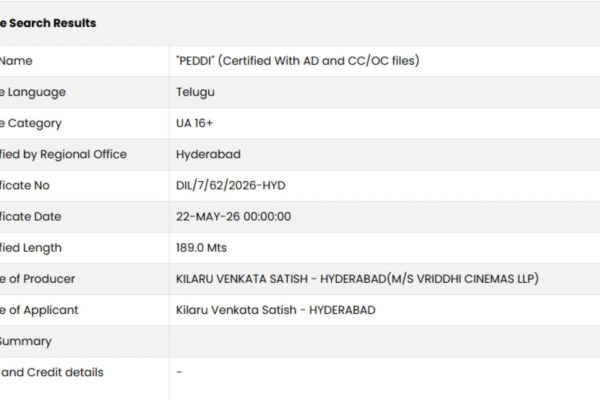Select the Summary row label
Image resolution: width=600 pixels, height=400 pixels.
[x=26, y=341]
